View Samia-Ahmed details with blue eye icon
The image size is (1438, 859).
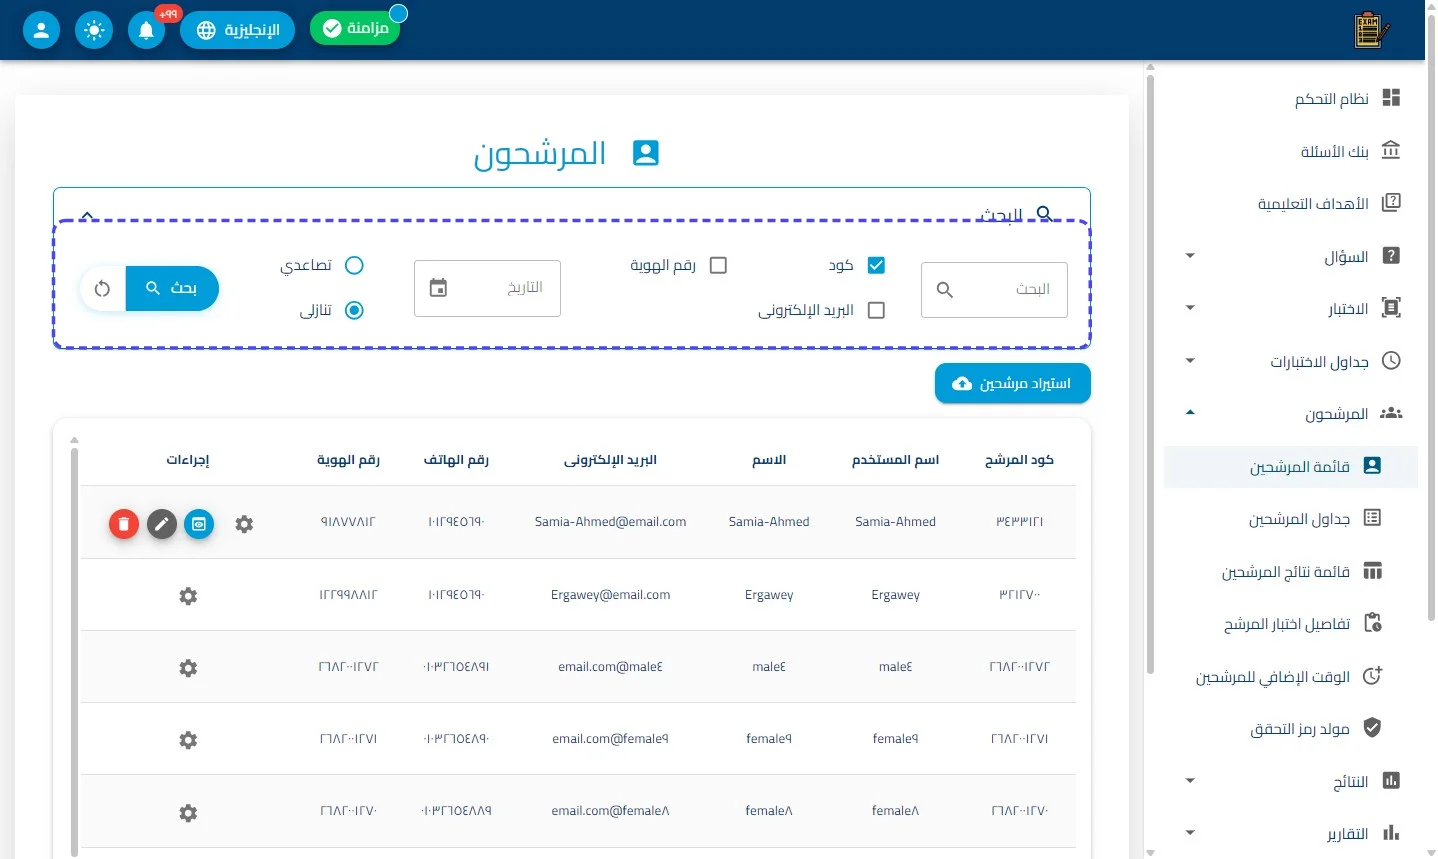tap(199, 523)
